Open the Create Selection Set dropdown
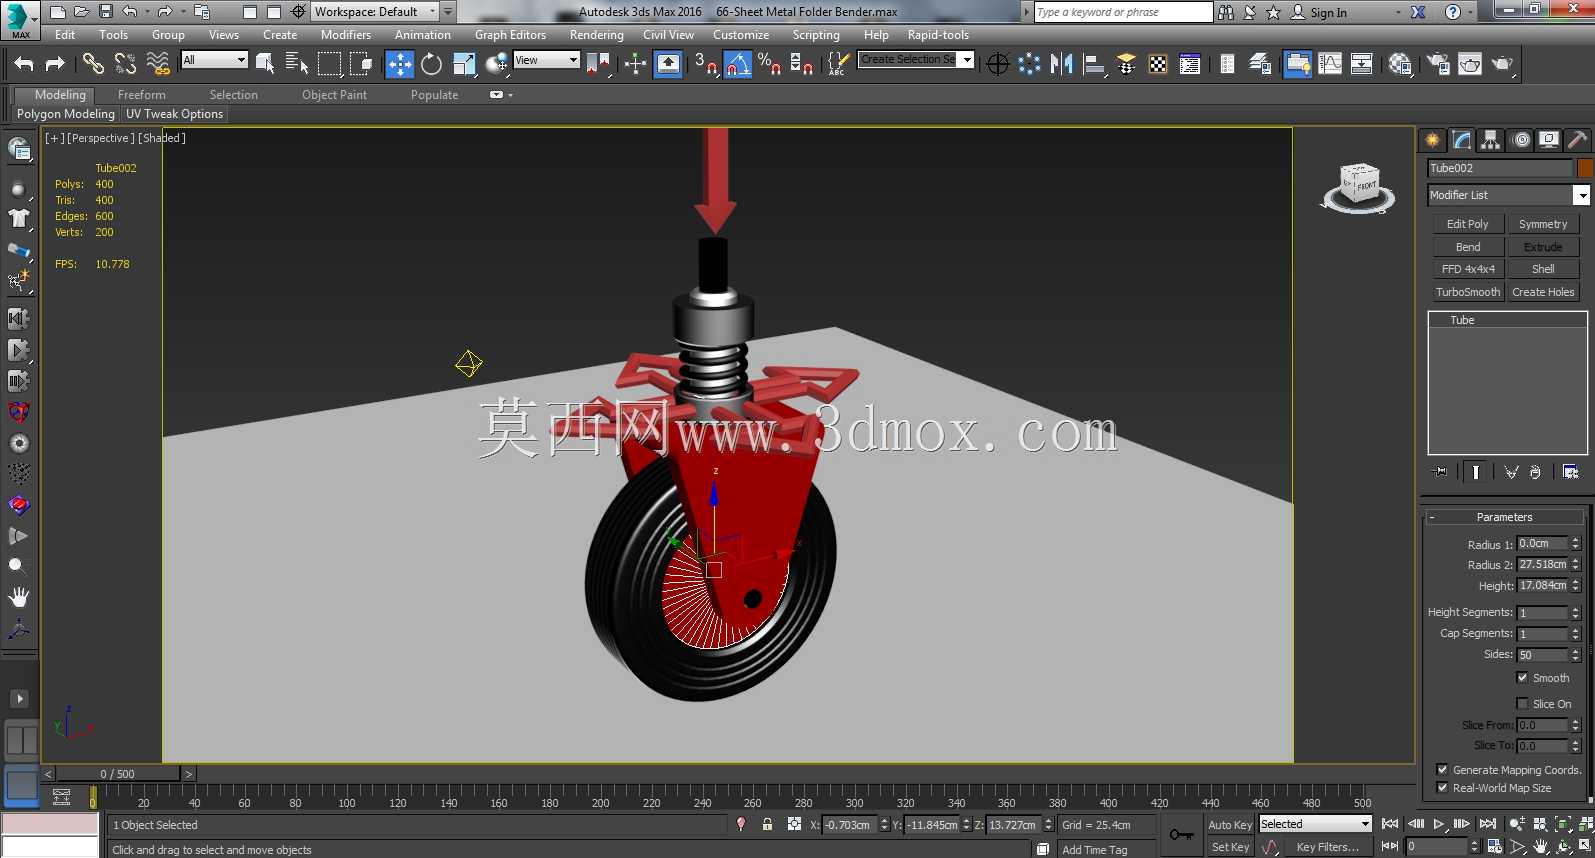The image size is (1595, 858). tap(916, 60)
